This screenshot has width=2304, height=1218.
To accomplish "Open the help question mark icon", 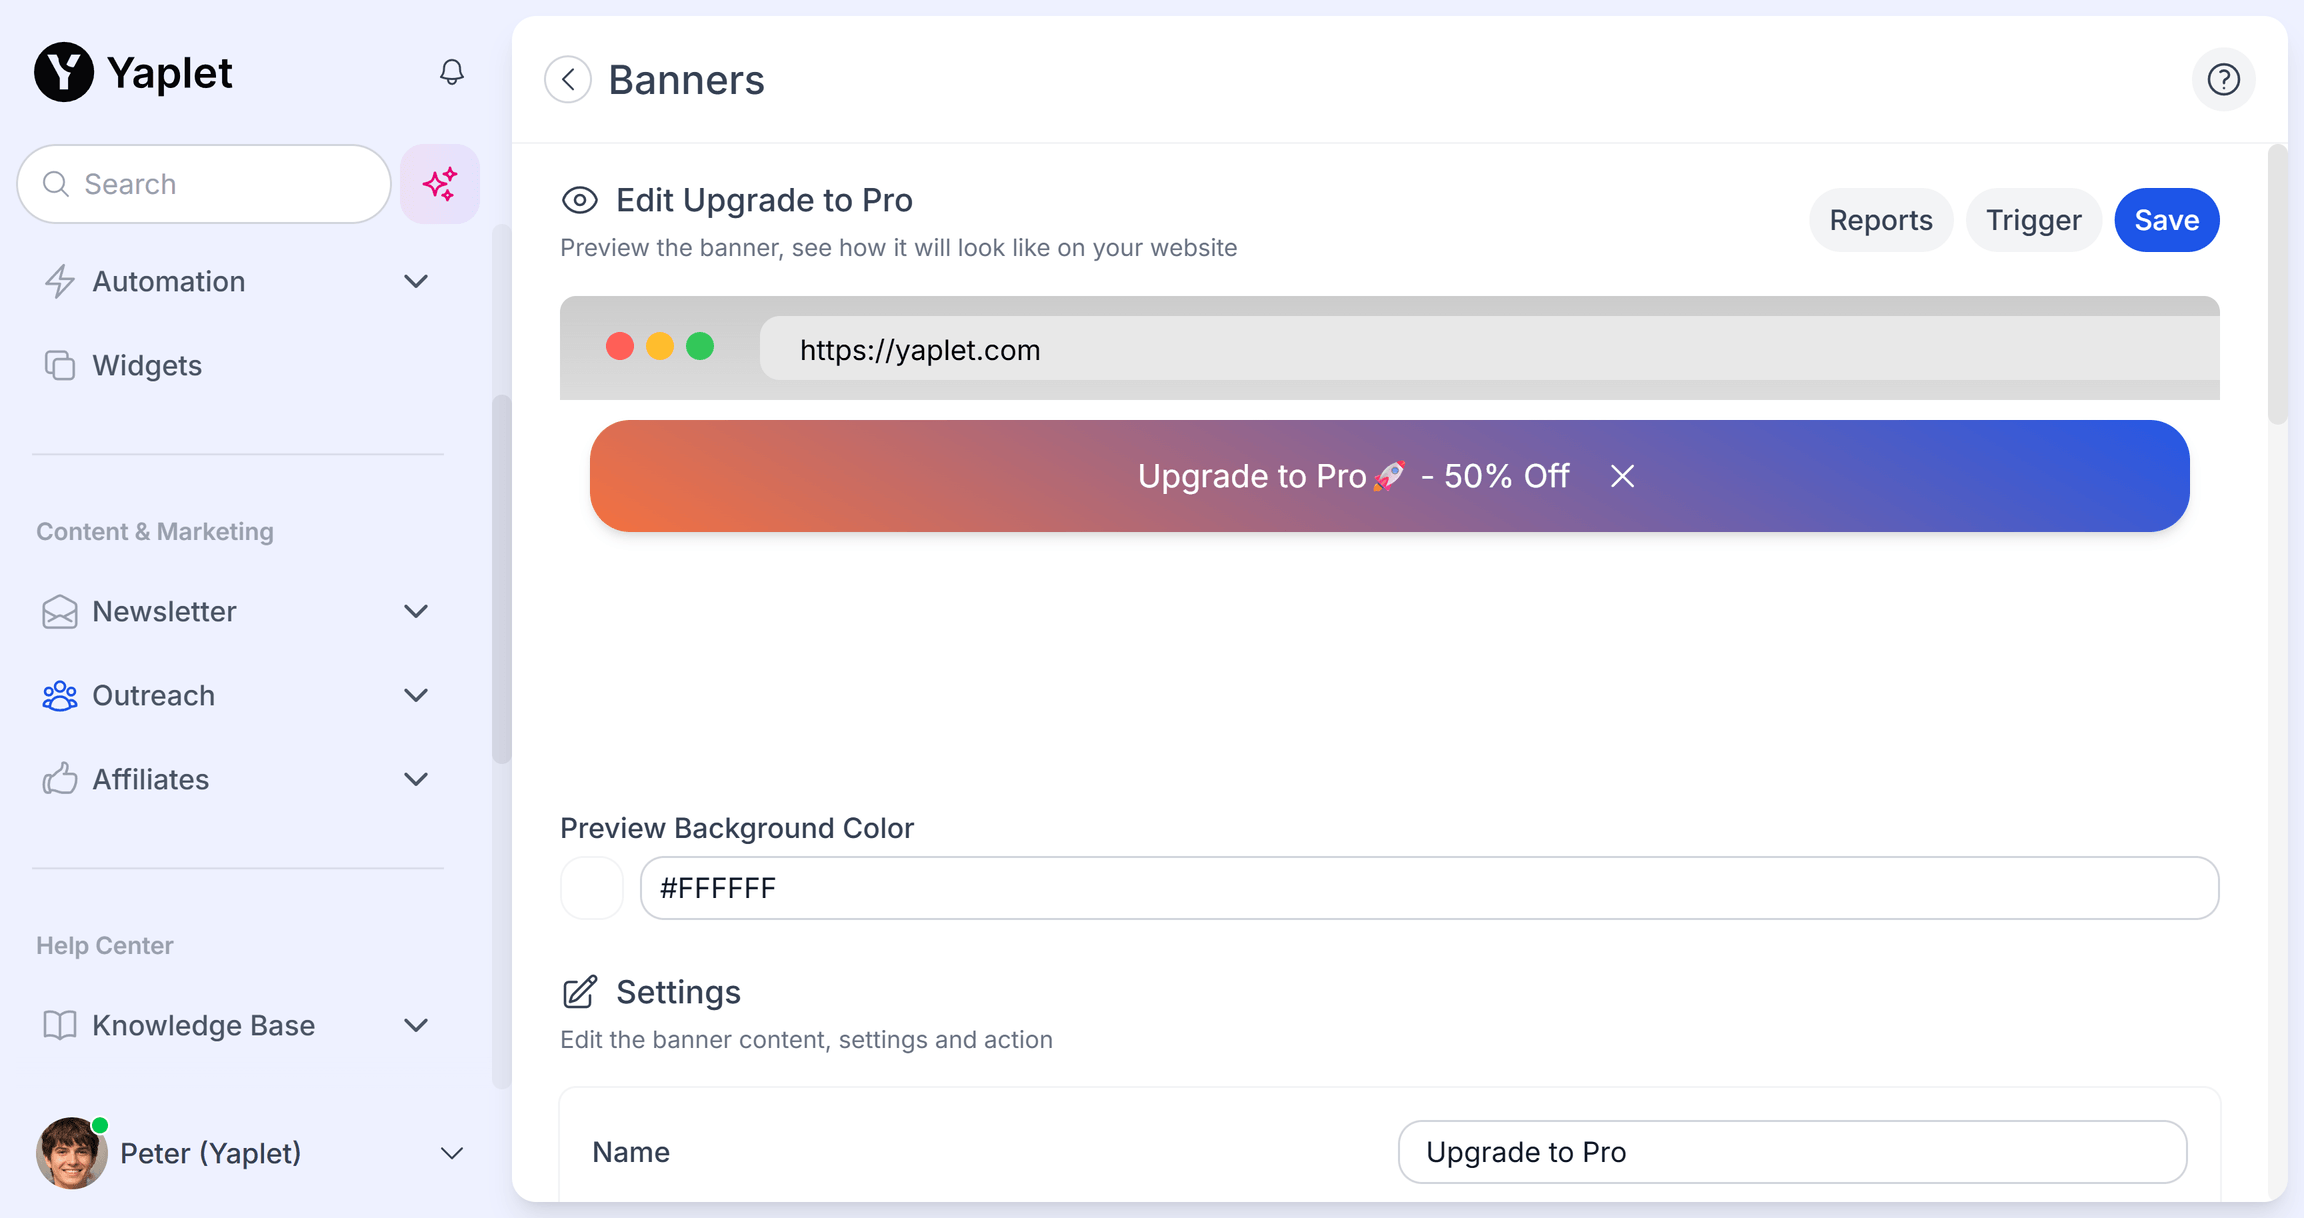I will click(2223, 80).
